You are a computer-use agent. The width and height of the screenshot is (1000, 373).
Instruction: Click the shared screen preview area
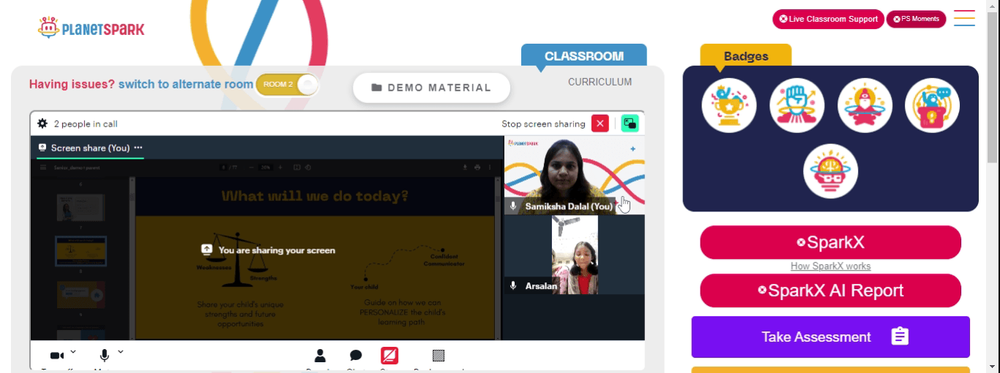[x=267, y=249]
